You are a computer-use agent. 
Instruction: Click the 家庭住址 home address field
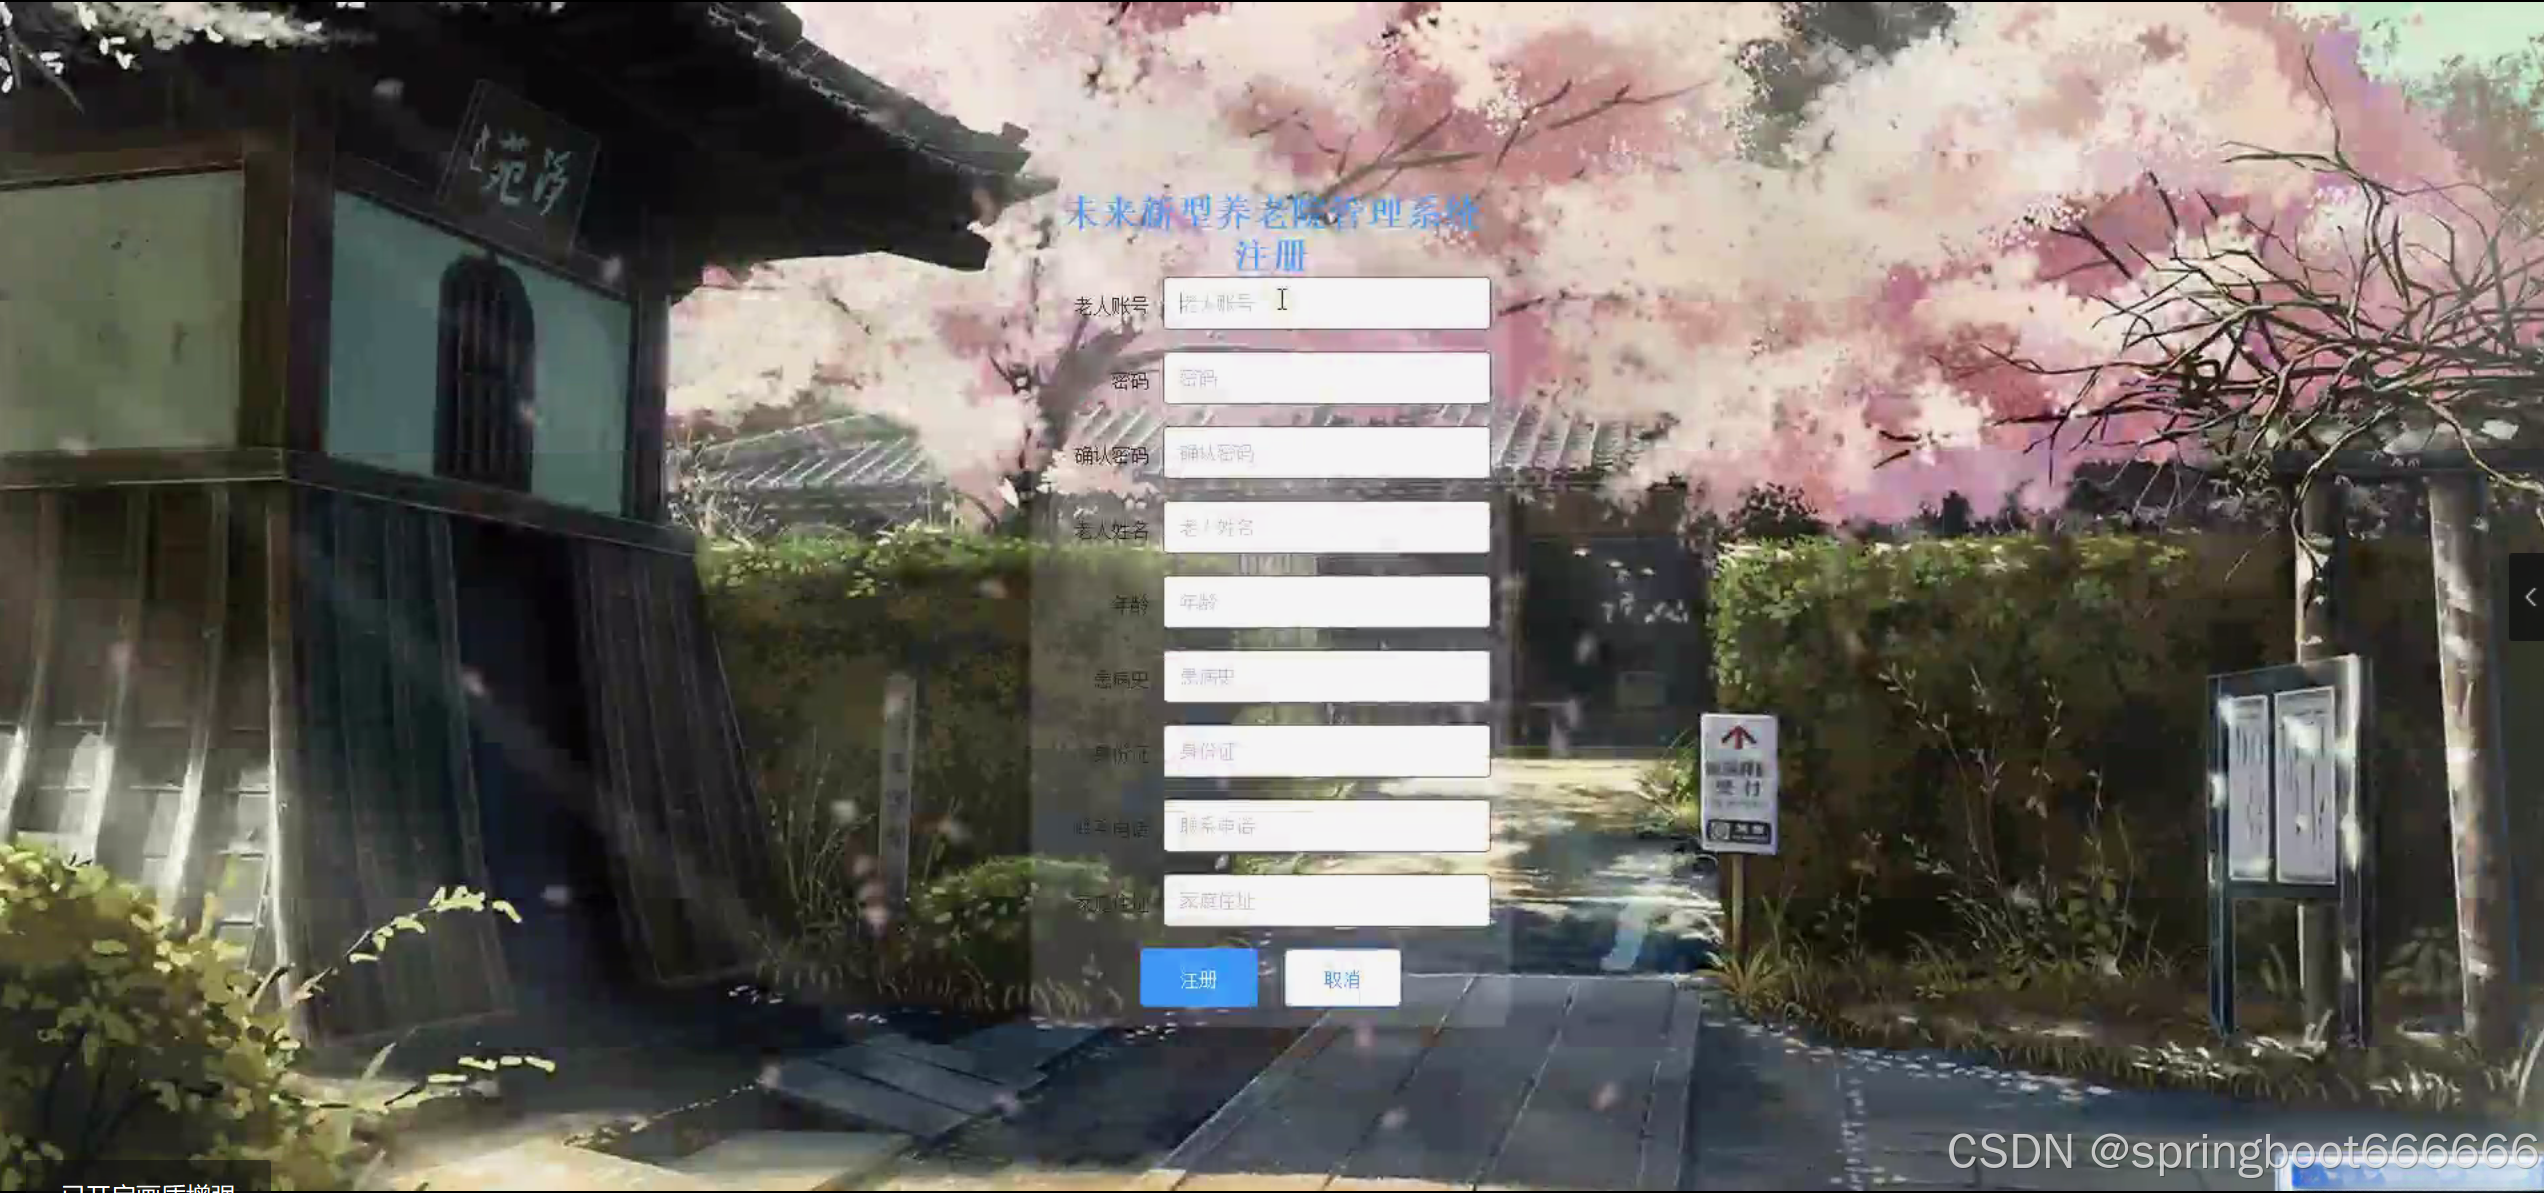[x=1326, y=901]
